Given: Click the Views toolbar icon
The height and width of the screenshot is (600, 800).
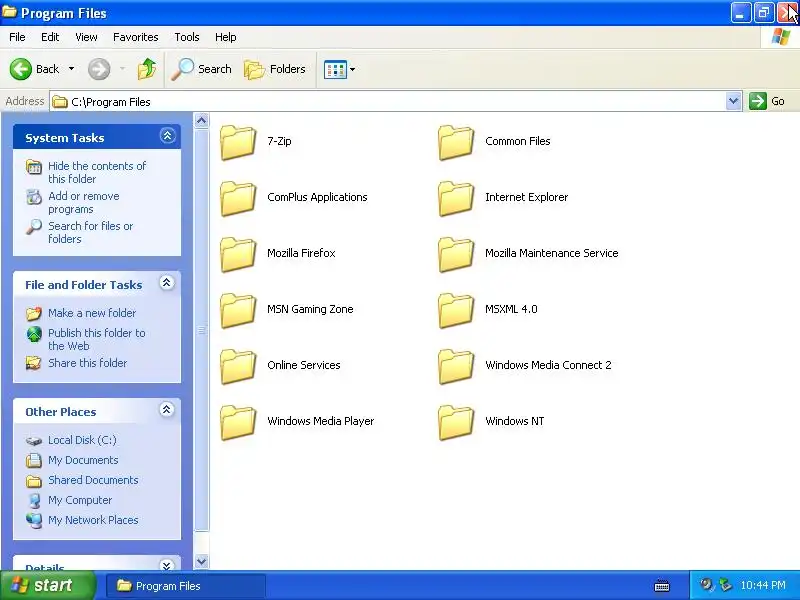Looking at the screenshot, I should (x=335, y=69).
